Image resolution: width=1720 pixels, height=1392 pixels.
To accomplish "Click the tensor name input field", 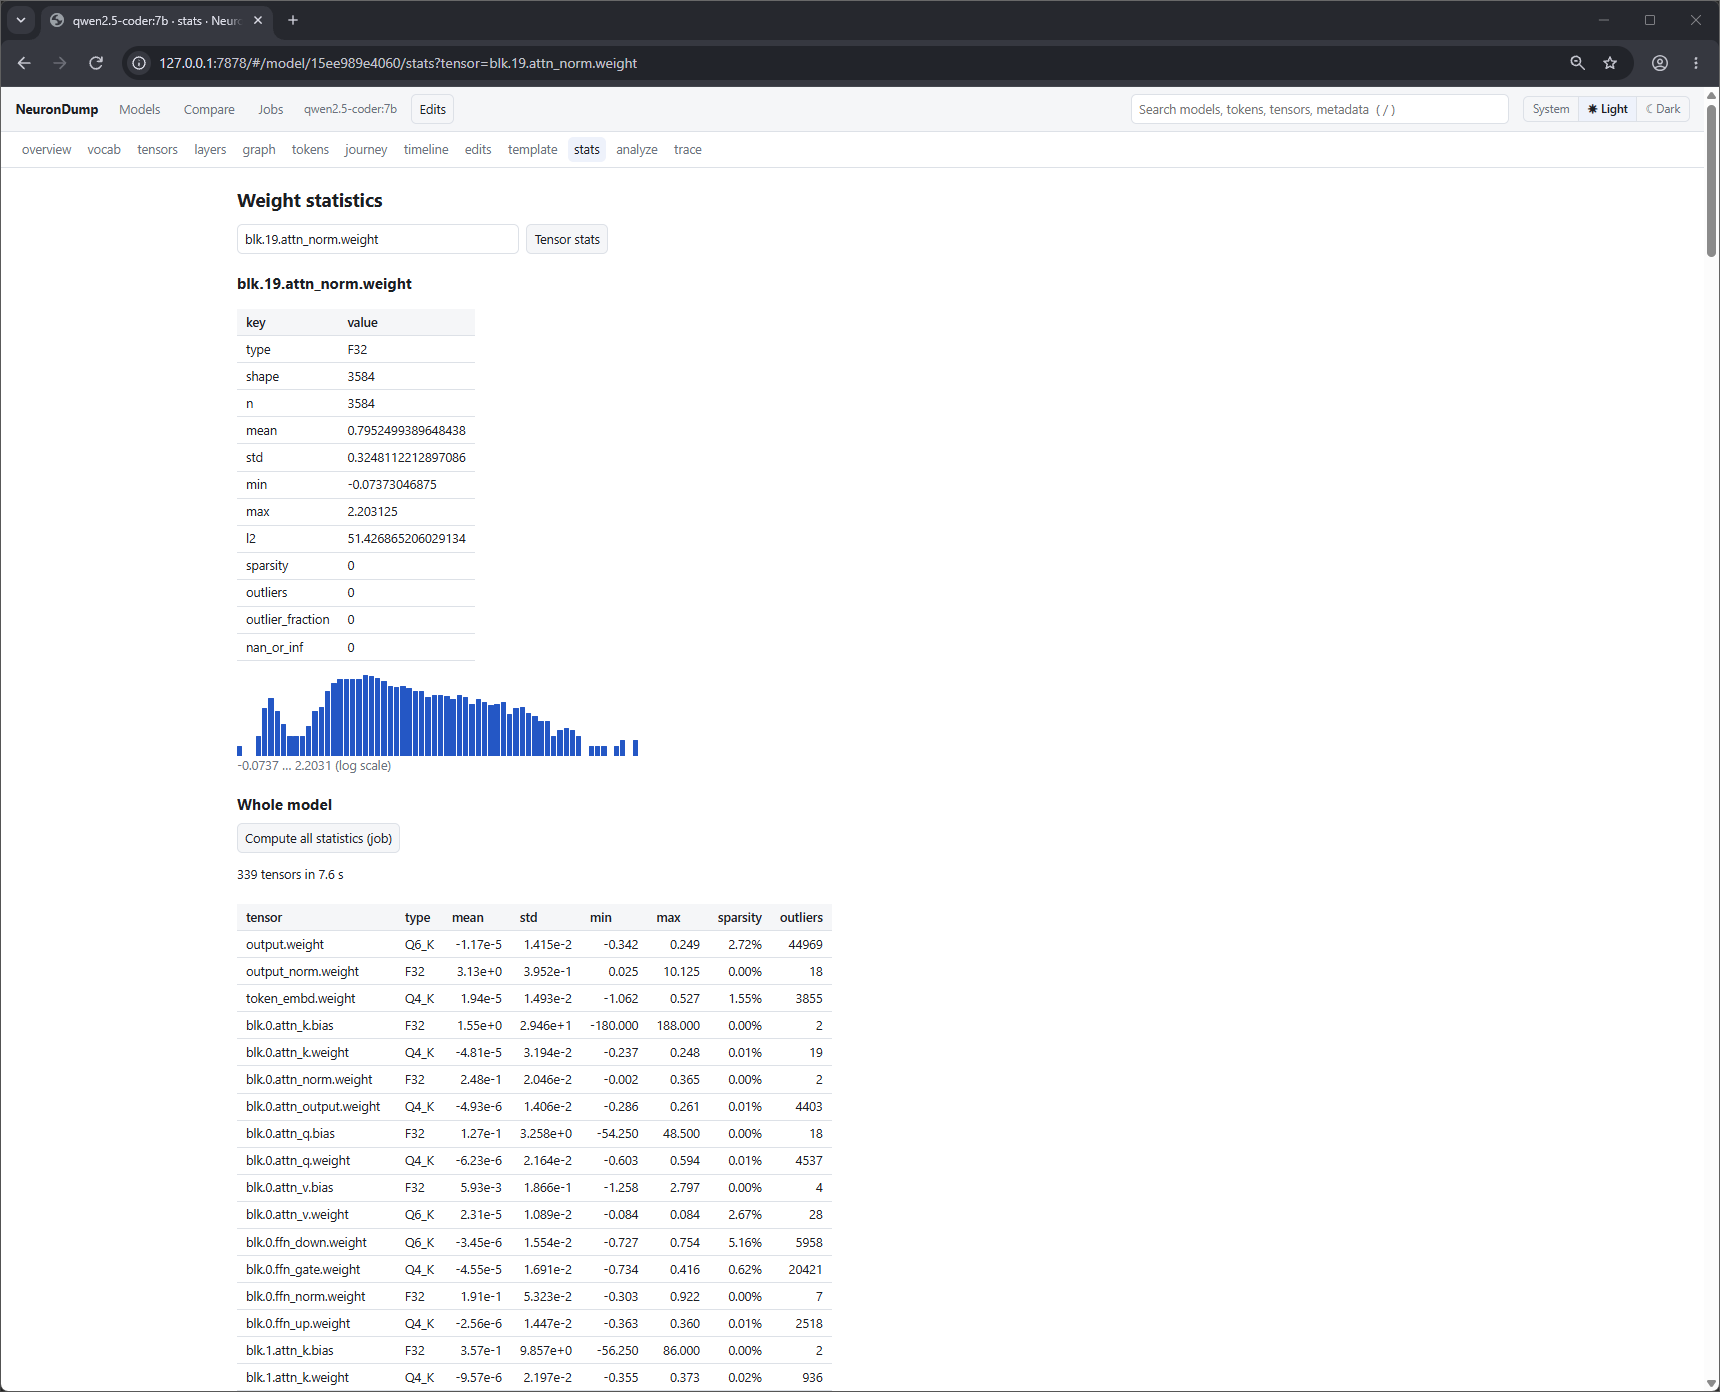I will pyautogui.click(x=378, y=239).
